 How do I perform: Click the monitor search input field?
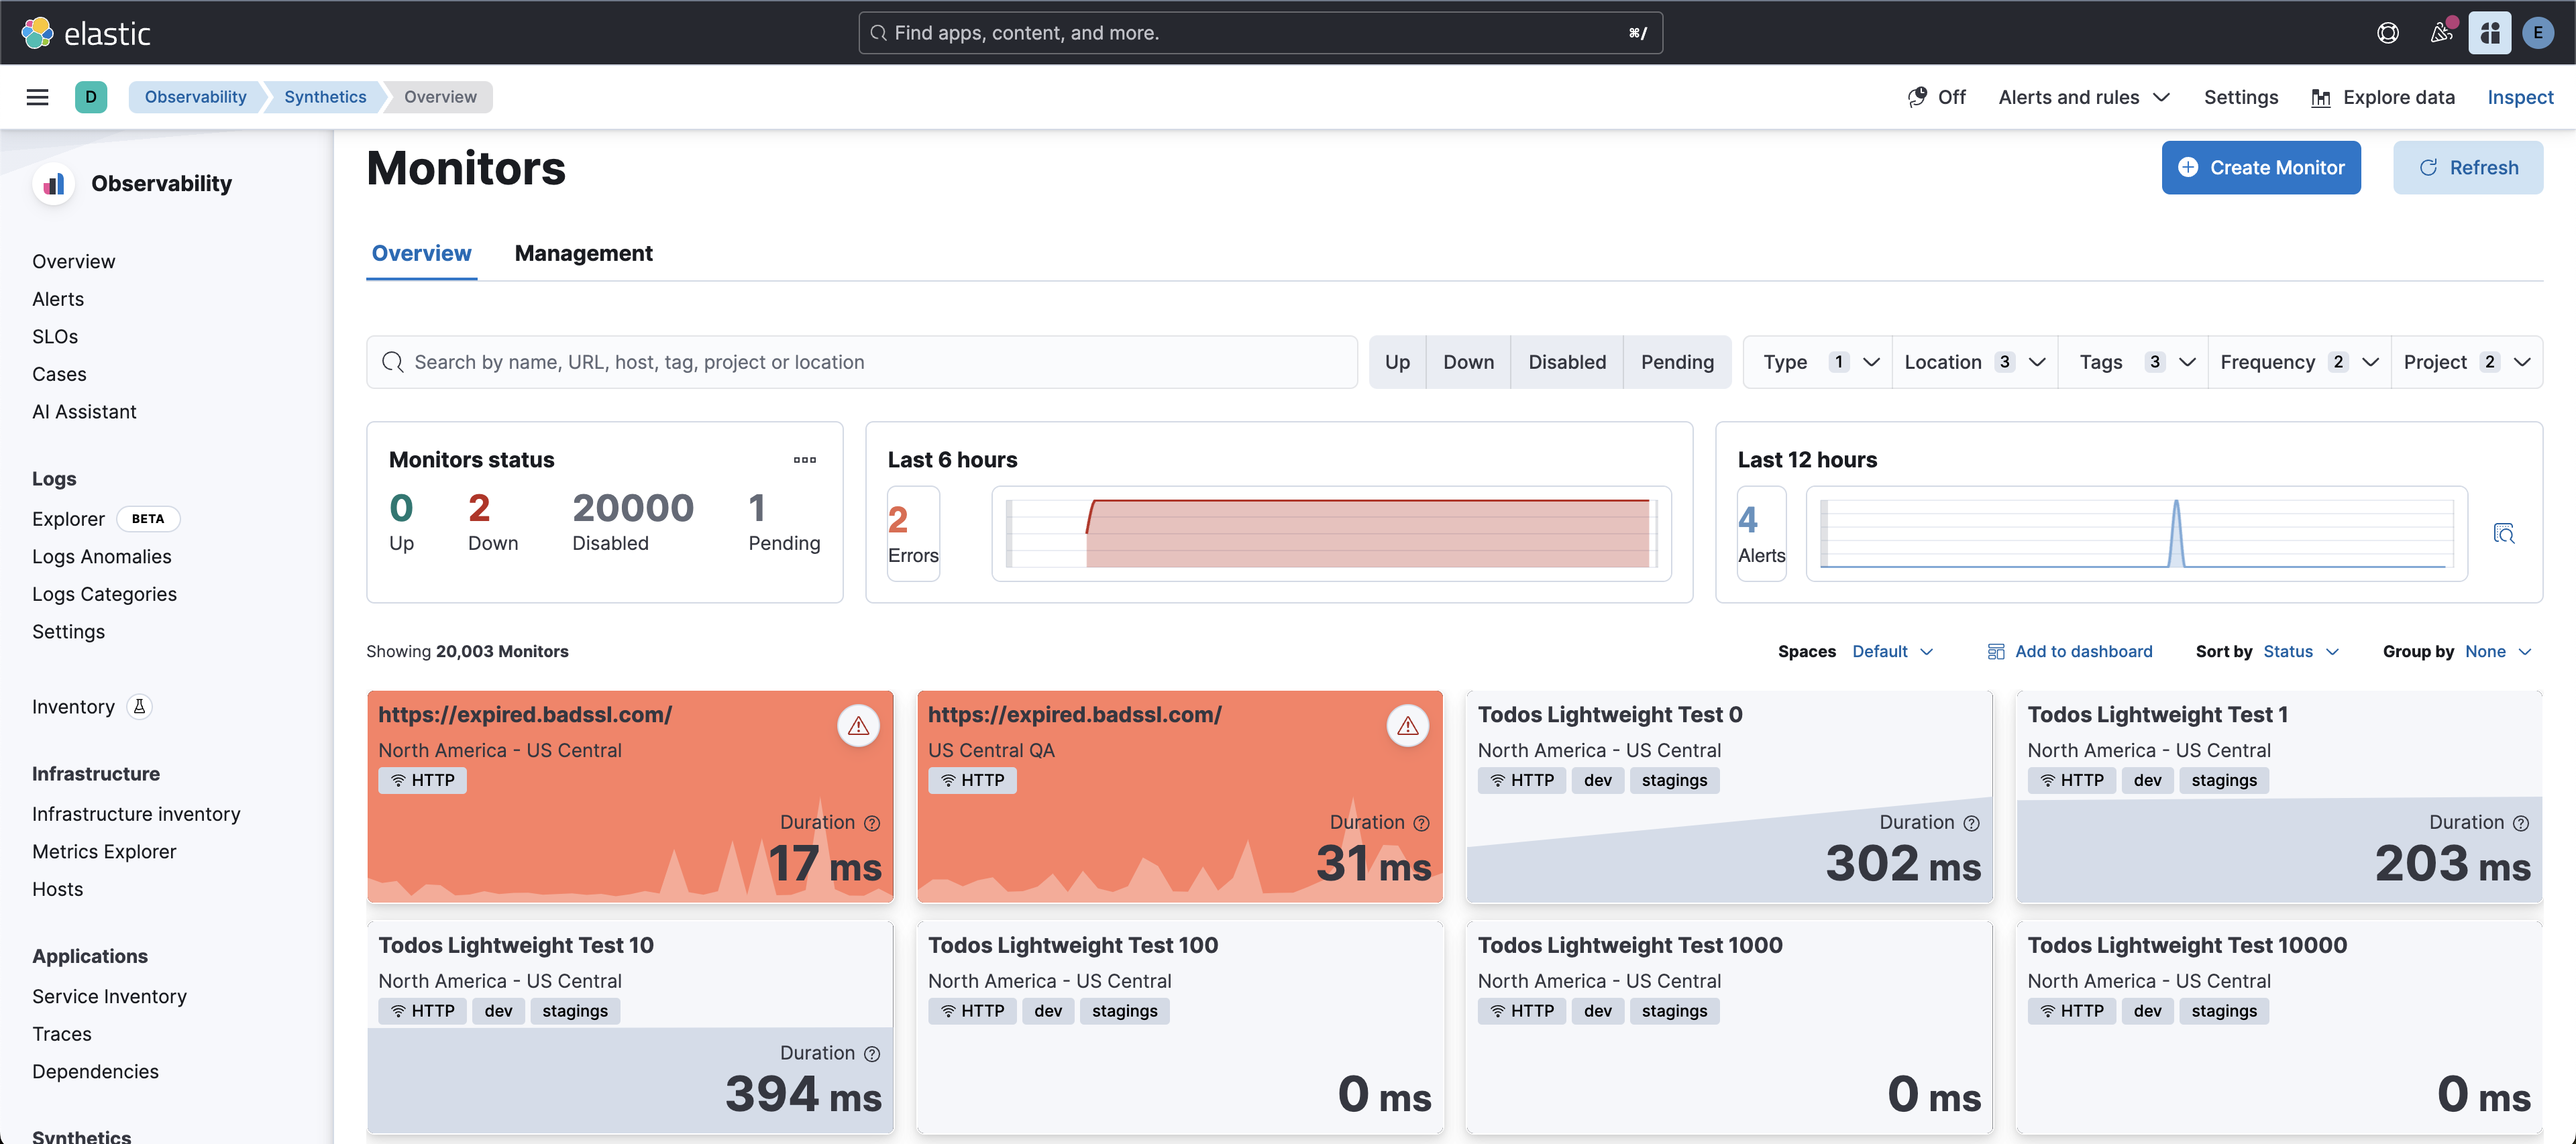pyautogui.click(x=861, y=362)
